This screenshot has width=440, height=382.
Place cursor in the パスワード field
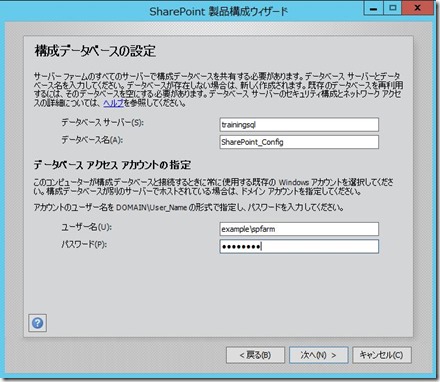point(299,247)
